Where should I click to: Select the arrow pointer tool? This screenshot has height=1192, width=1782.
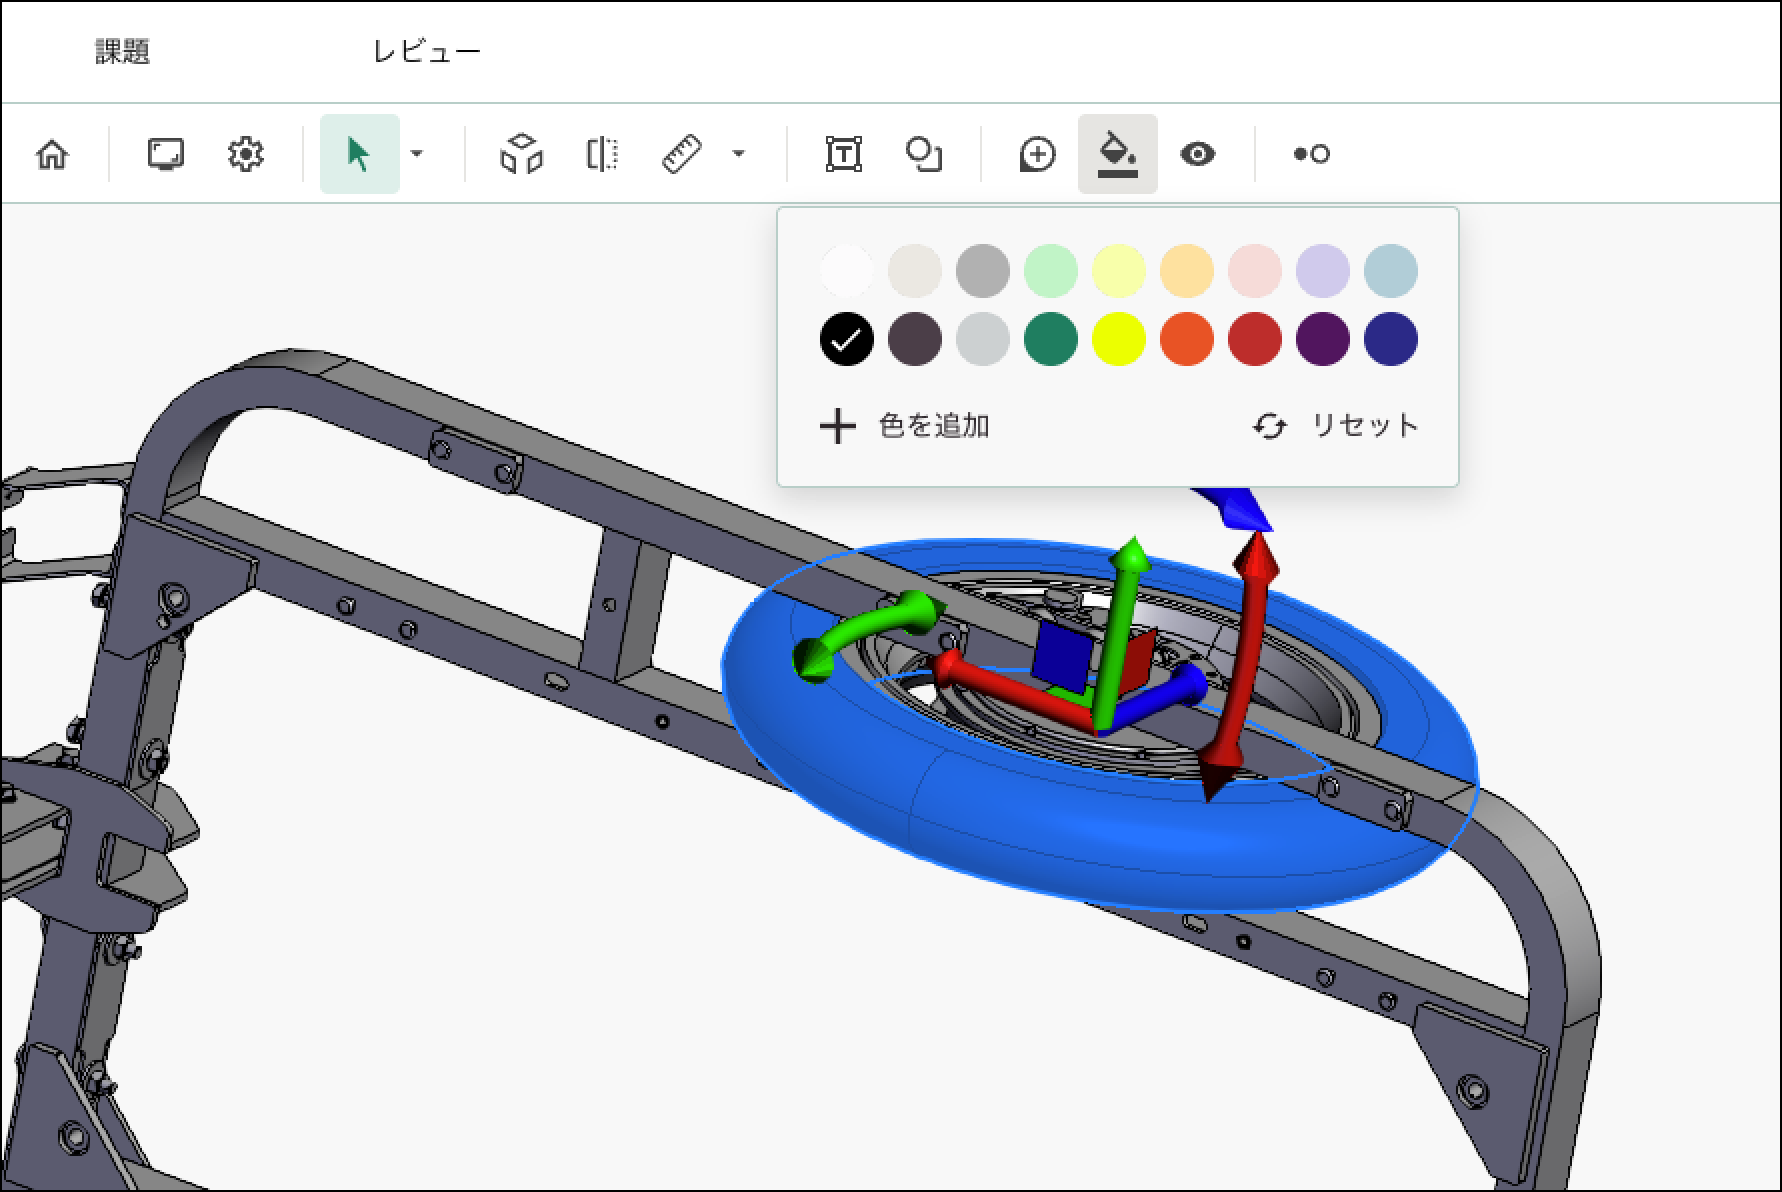pos(358,154)
